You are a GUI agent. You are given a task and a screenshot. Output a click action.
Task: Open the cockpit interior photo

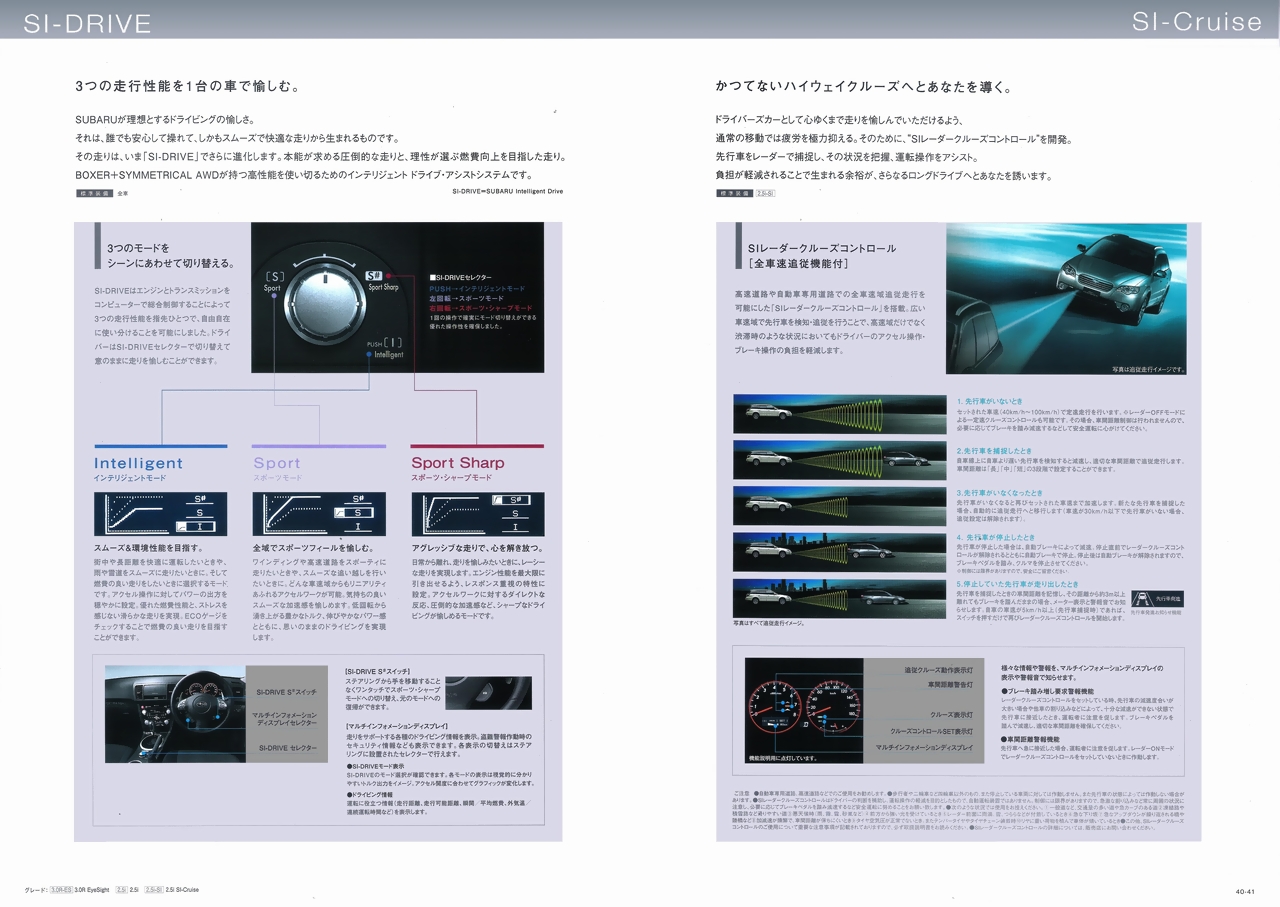coord(175,715)
